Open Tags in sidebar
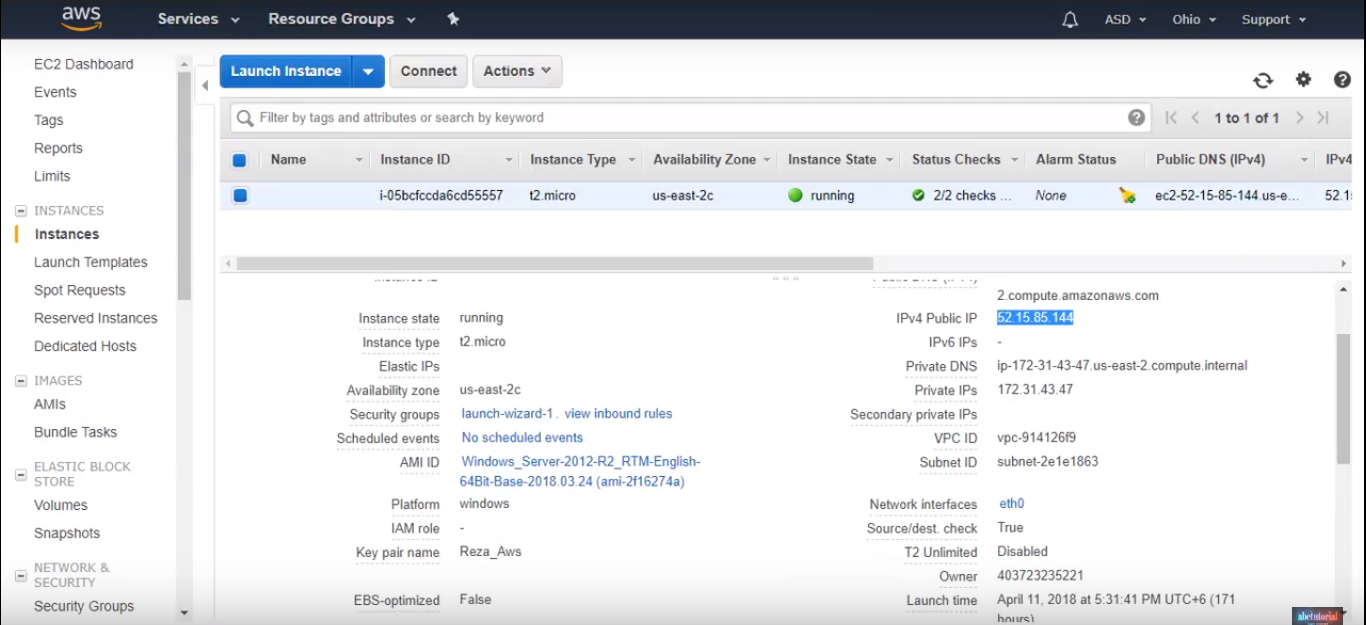Image resolution: width=1366 pixels, height=625 pixels. point(48,120)
